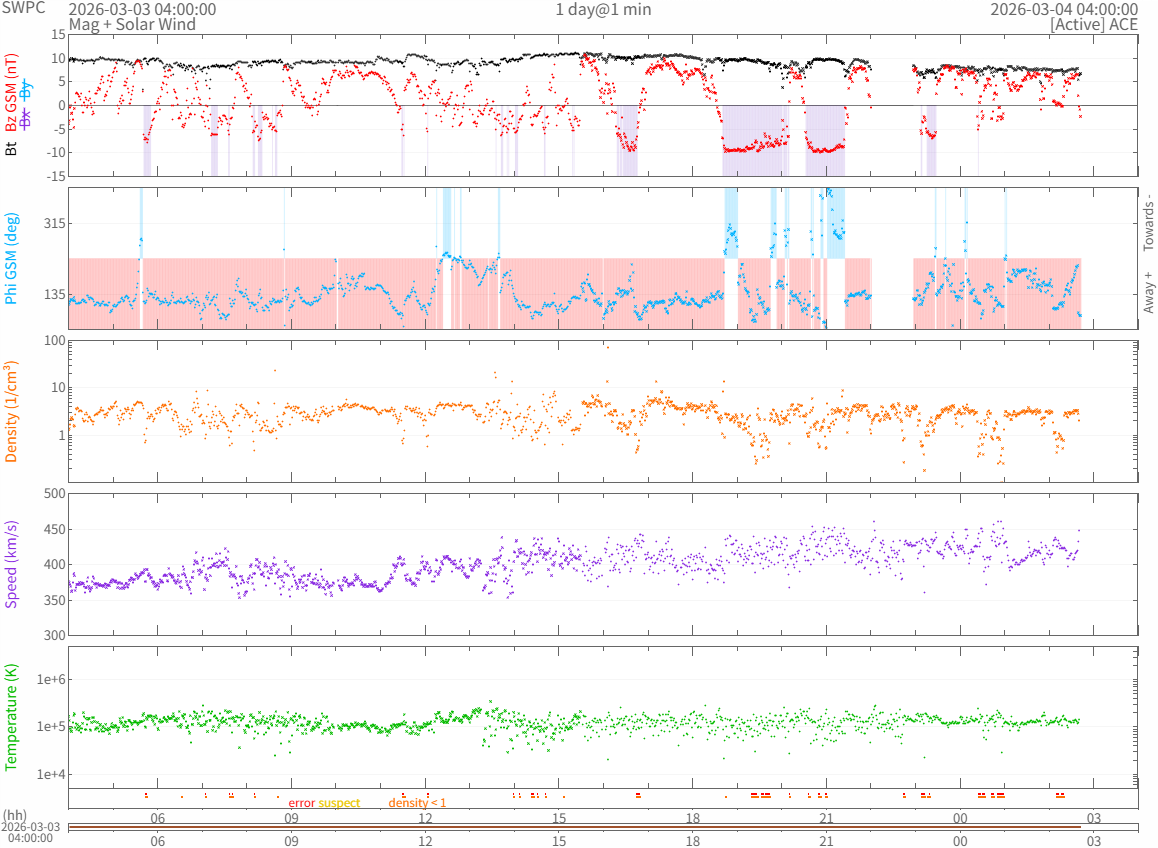Viewport: 1158px width, 848px height.
Task: Open the [Active] ACE source selector
Action: coord(1093,23)
